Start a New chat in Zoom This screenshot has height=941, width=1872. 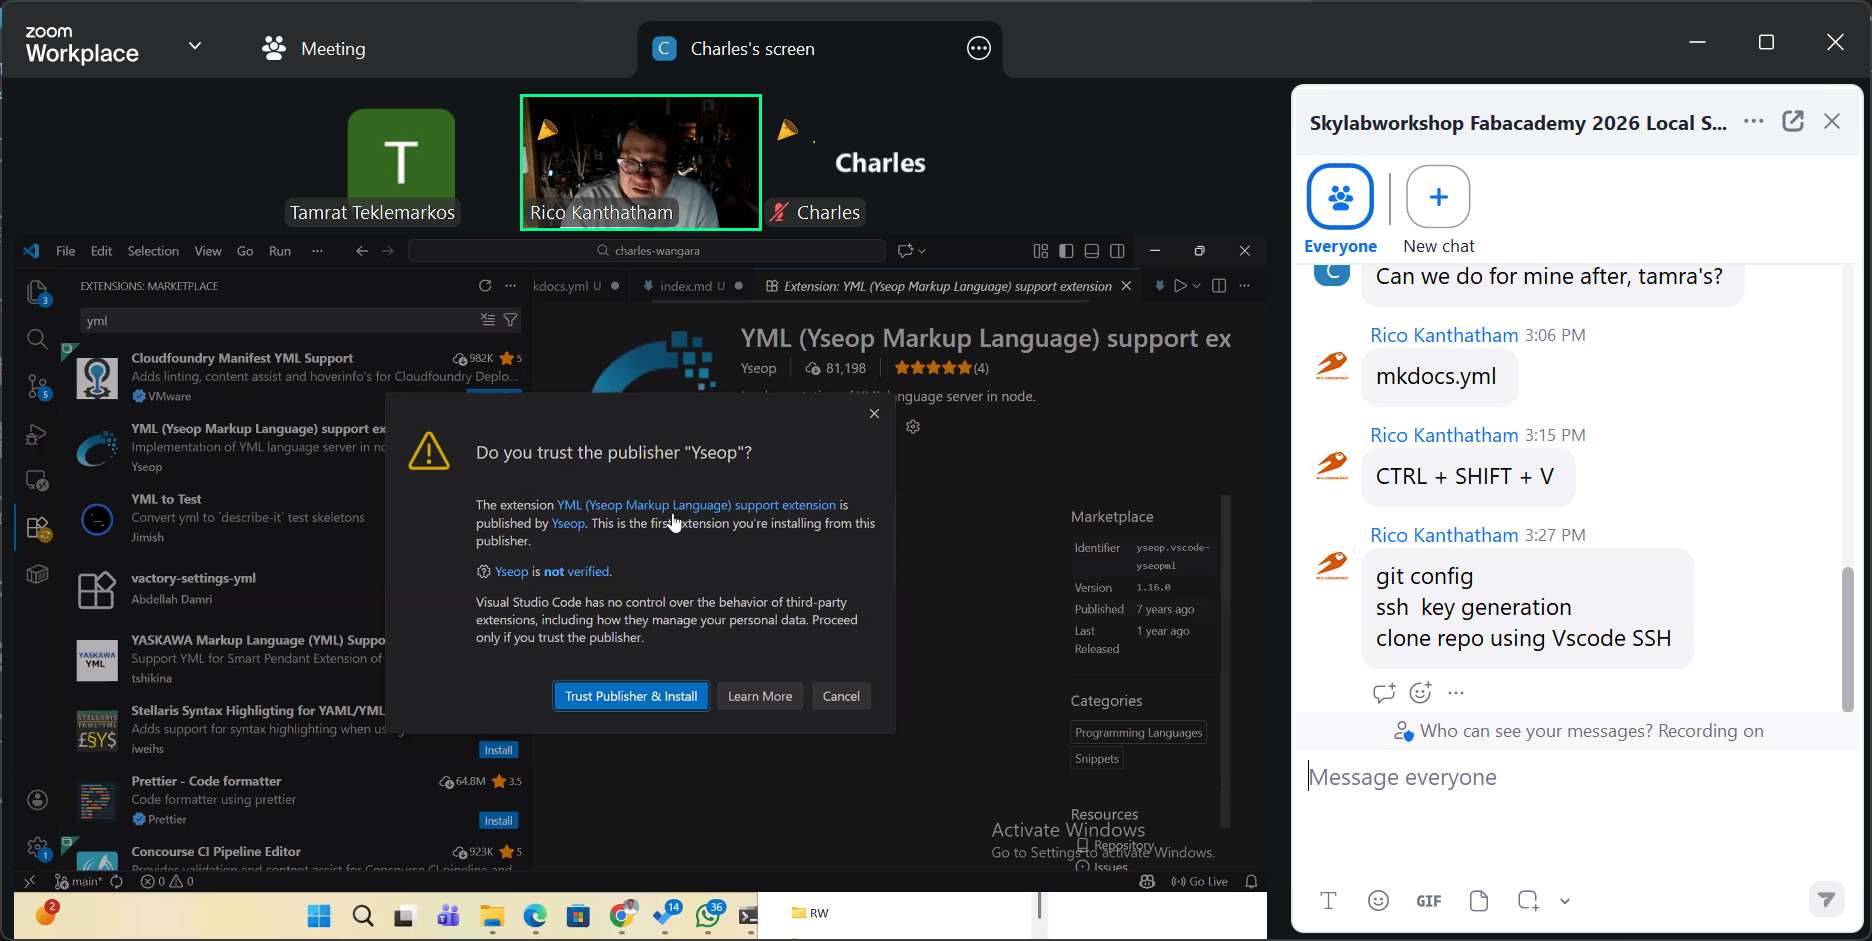(1438, 210)
